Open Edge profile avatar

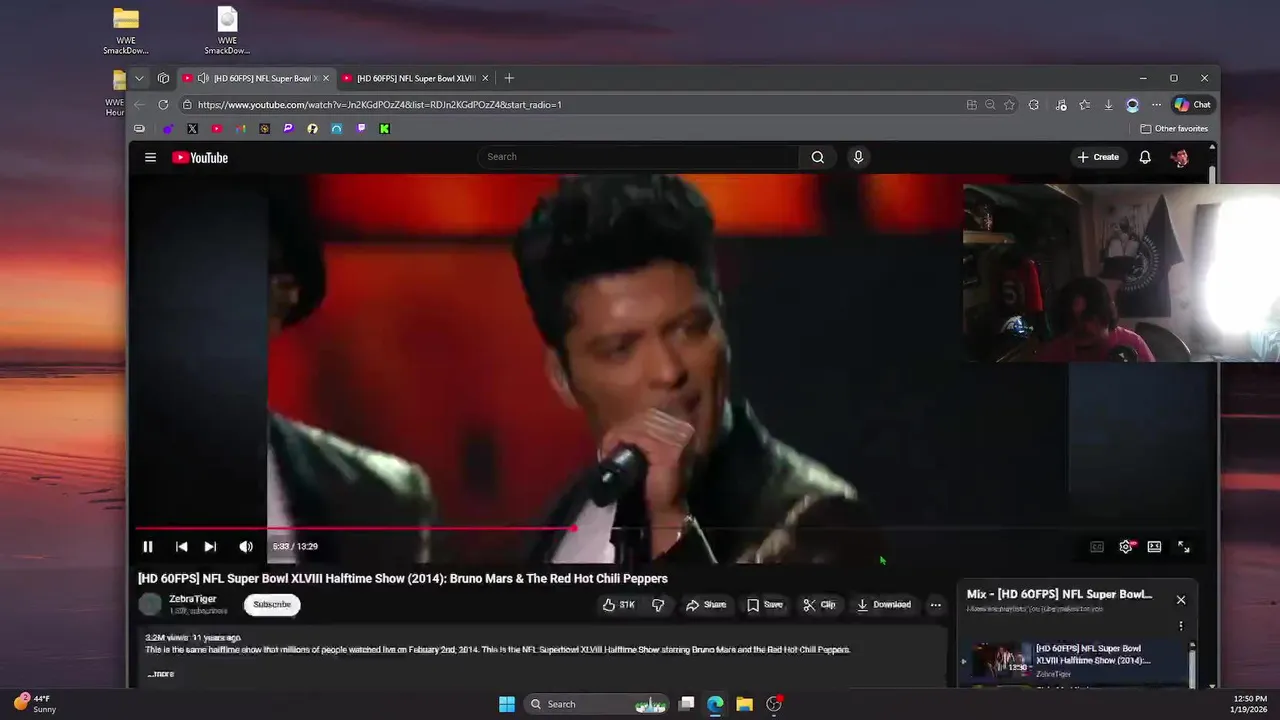coord(1132,104)
